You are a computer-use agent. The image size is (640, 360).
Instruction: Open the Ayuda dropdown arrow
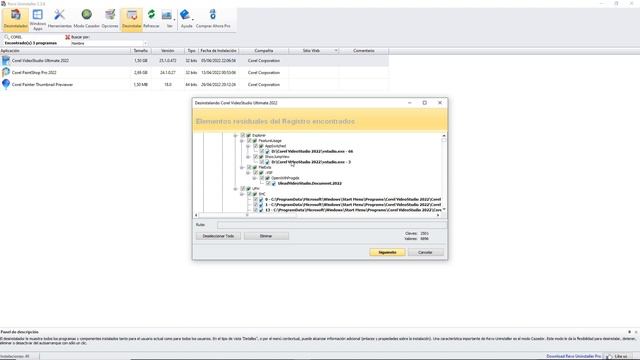pos(192,20)
